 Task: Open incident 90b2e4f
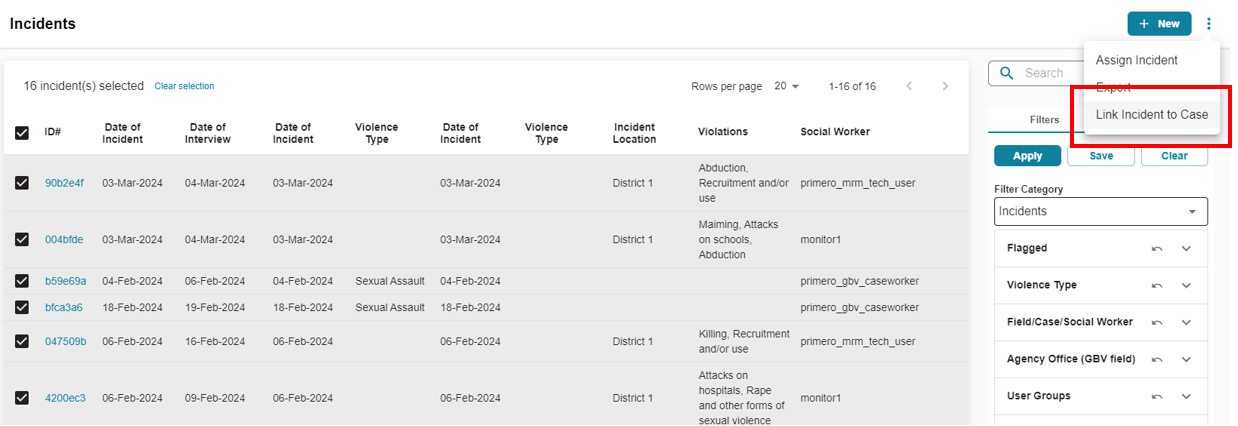click(64, 183)
